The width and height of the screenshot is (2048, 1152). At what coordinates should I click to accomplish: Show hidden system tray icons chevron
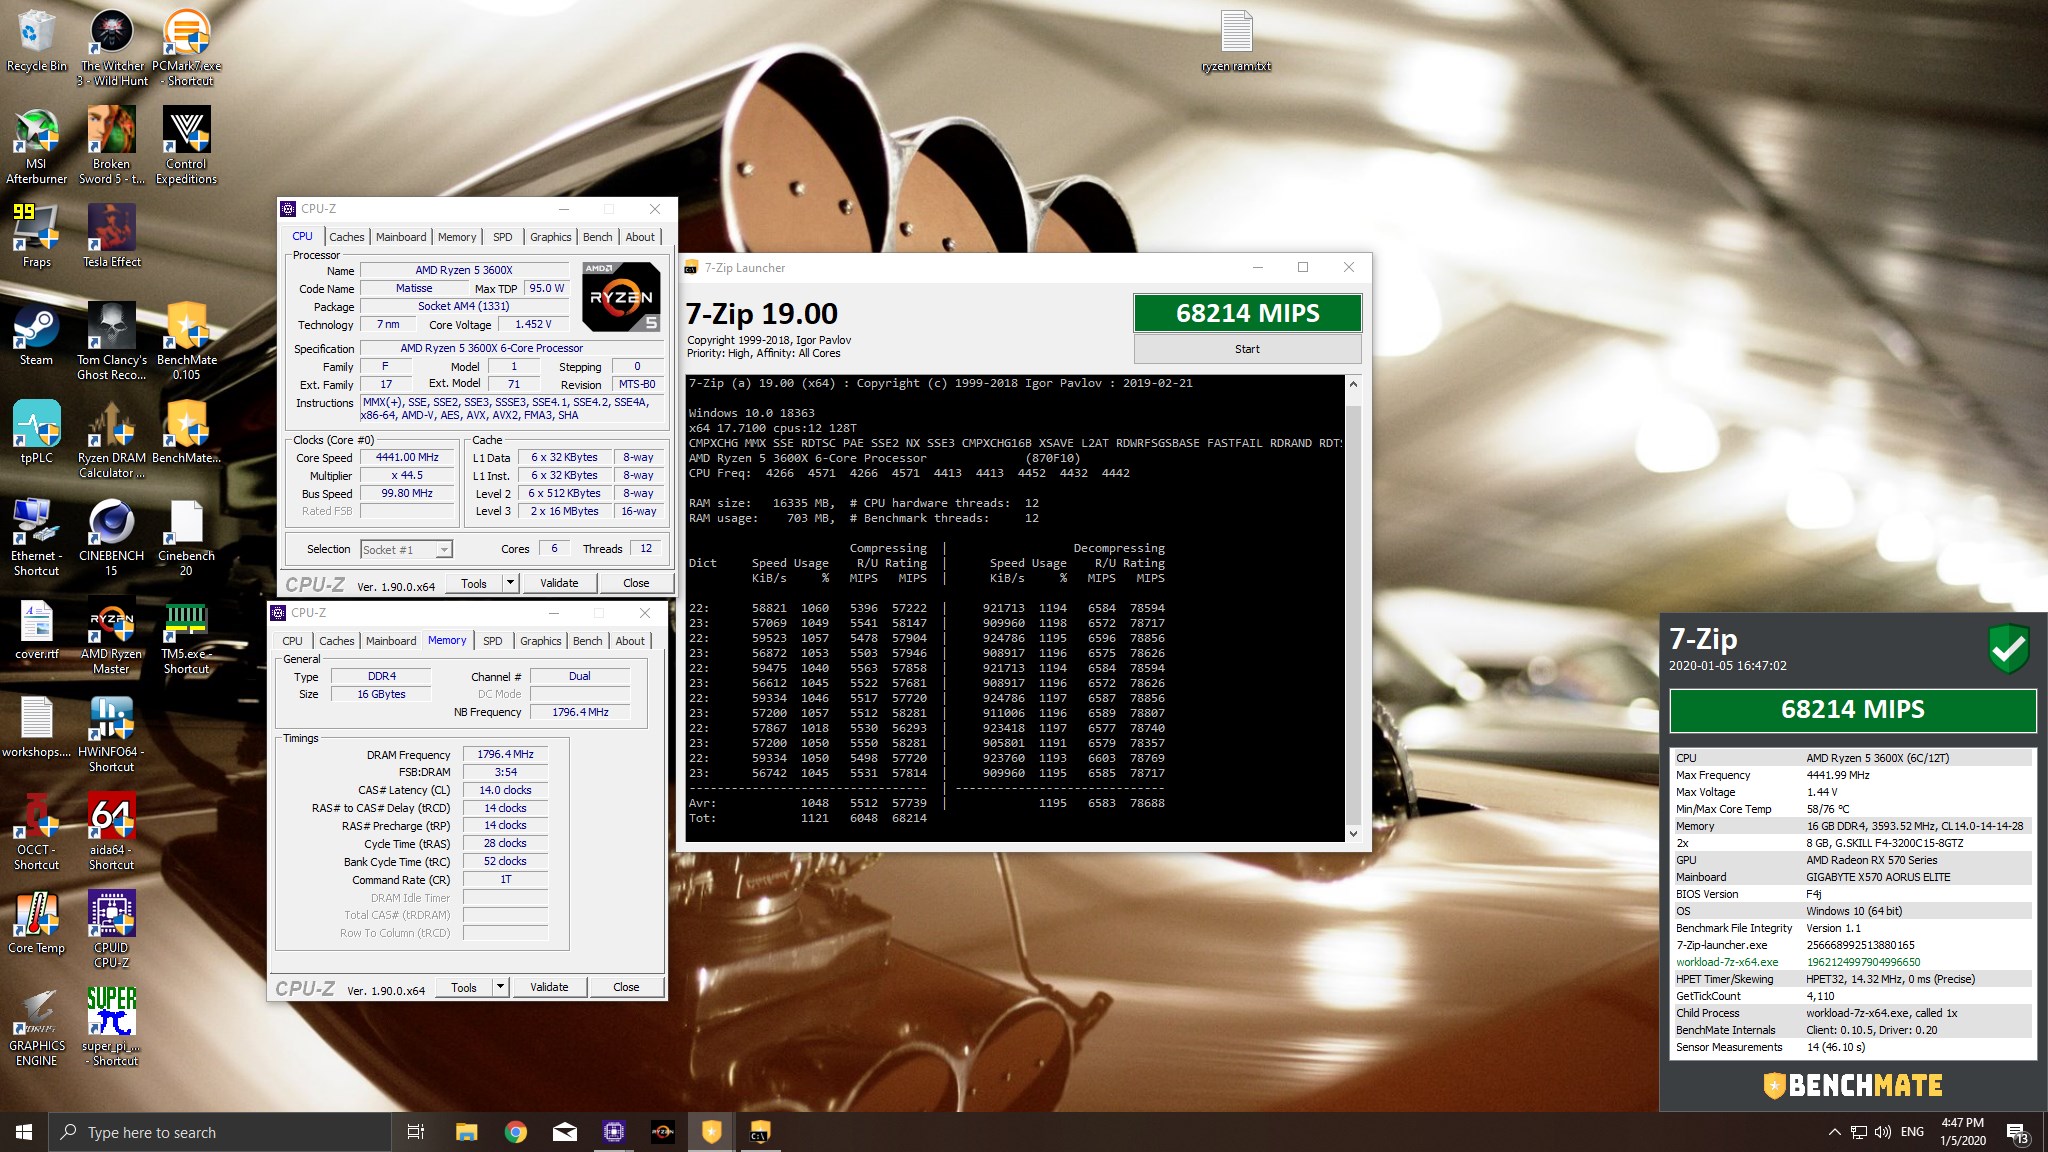click(x=1834, y=1132)
